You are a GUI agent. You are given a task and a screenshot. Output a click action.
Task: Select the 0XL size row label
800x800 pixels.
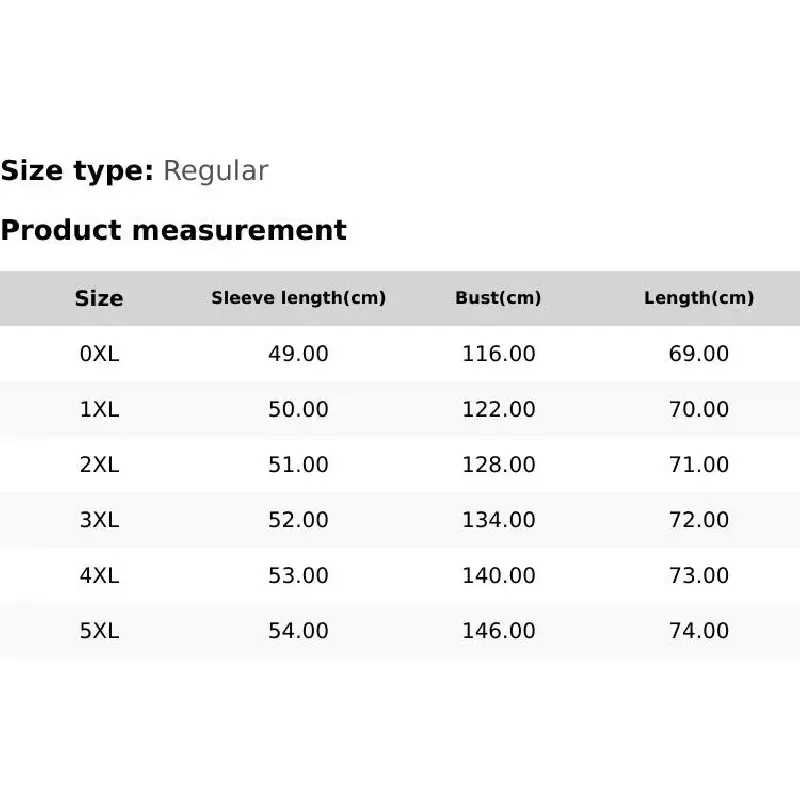99,354
